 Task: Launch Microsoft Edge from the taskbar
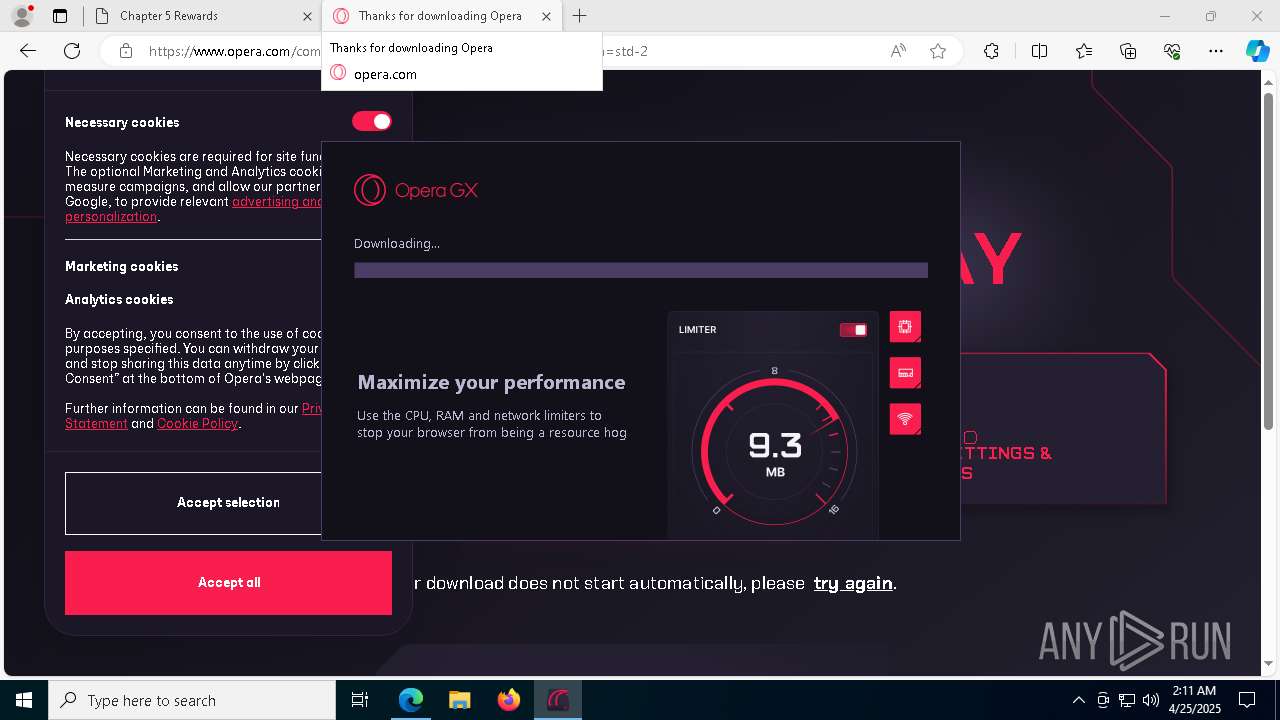(411, 700)
